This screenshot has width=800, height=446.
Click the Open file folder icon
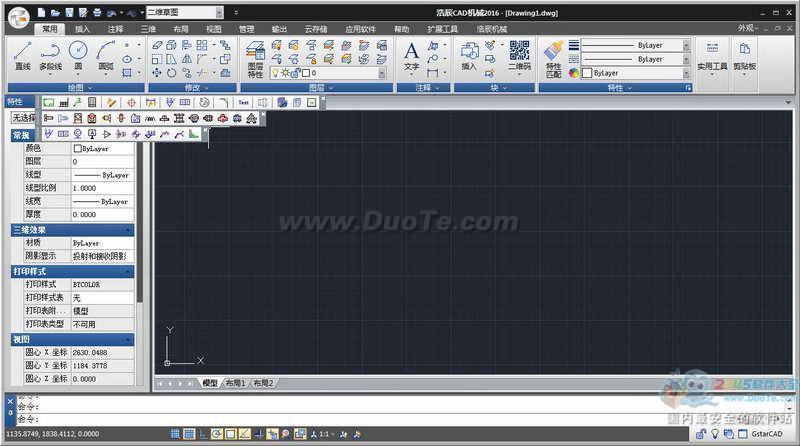pos(56,12)
